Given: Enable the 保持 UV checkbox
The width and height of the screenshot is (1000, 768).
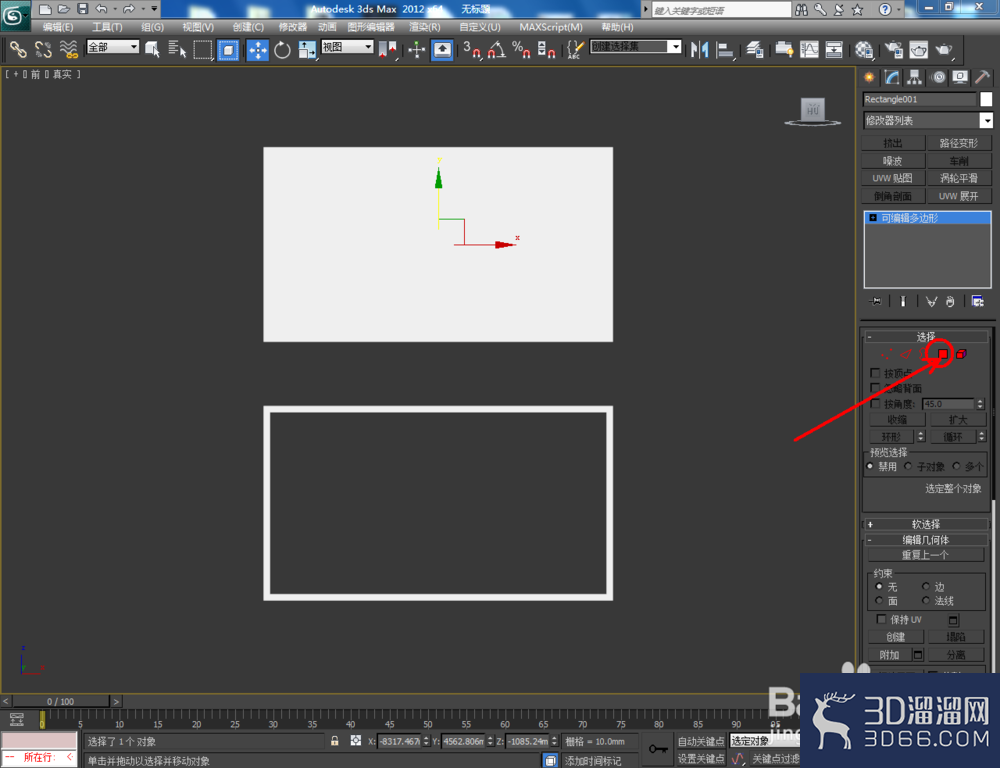Looking at the screenshot, I should click(881, 619).
